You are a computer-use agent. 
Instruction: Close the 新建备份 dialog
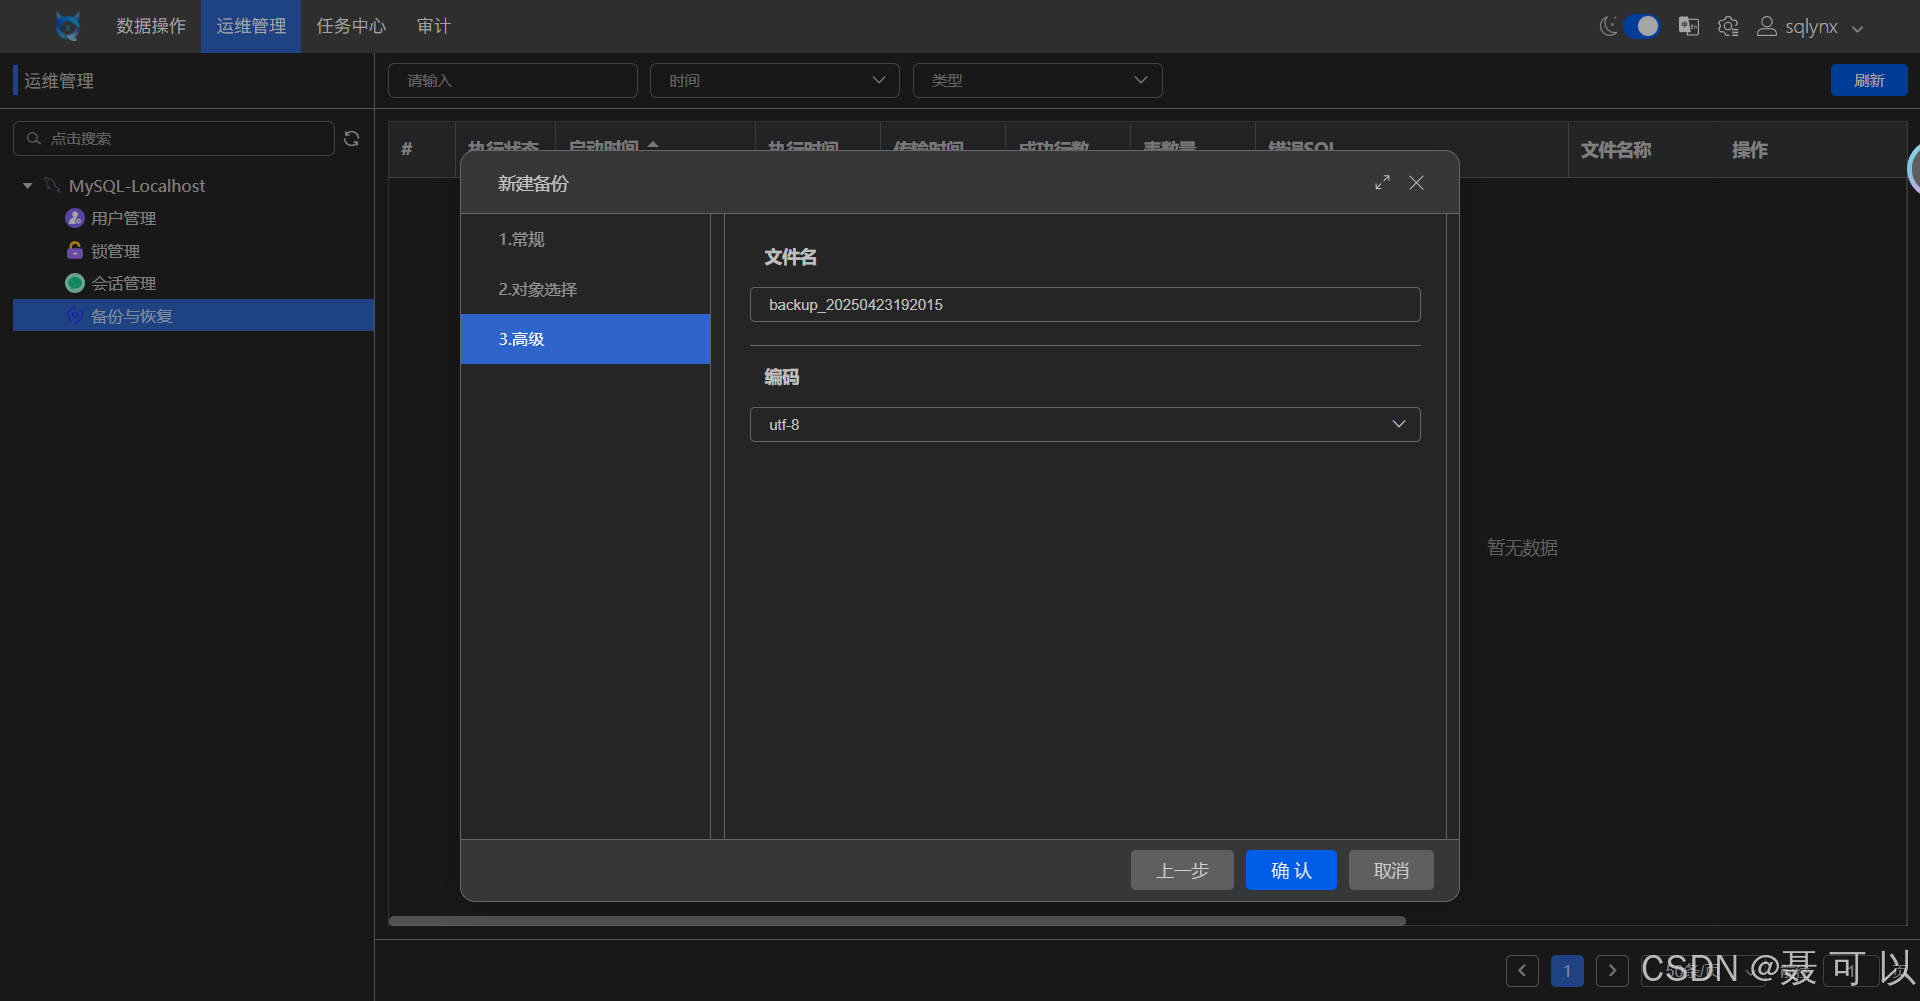[x=1416, y=182]
